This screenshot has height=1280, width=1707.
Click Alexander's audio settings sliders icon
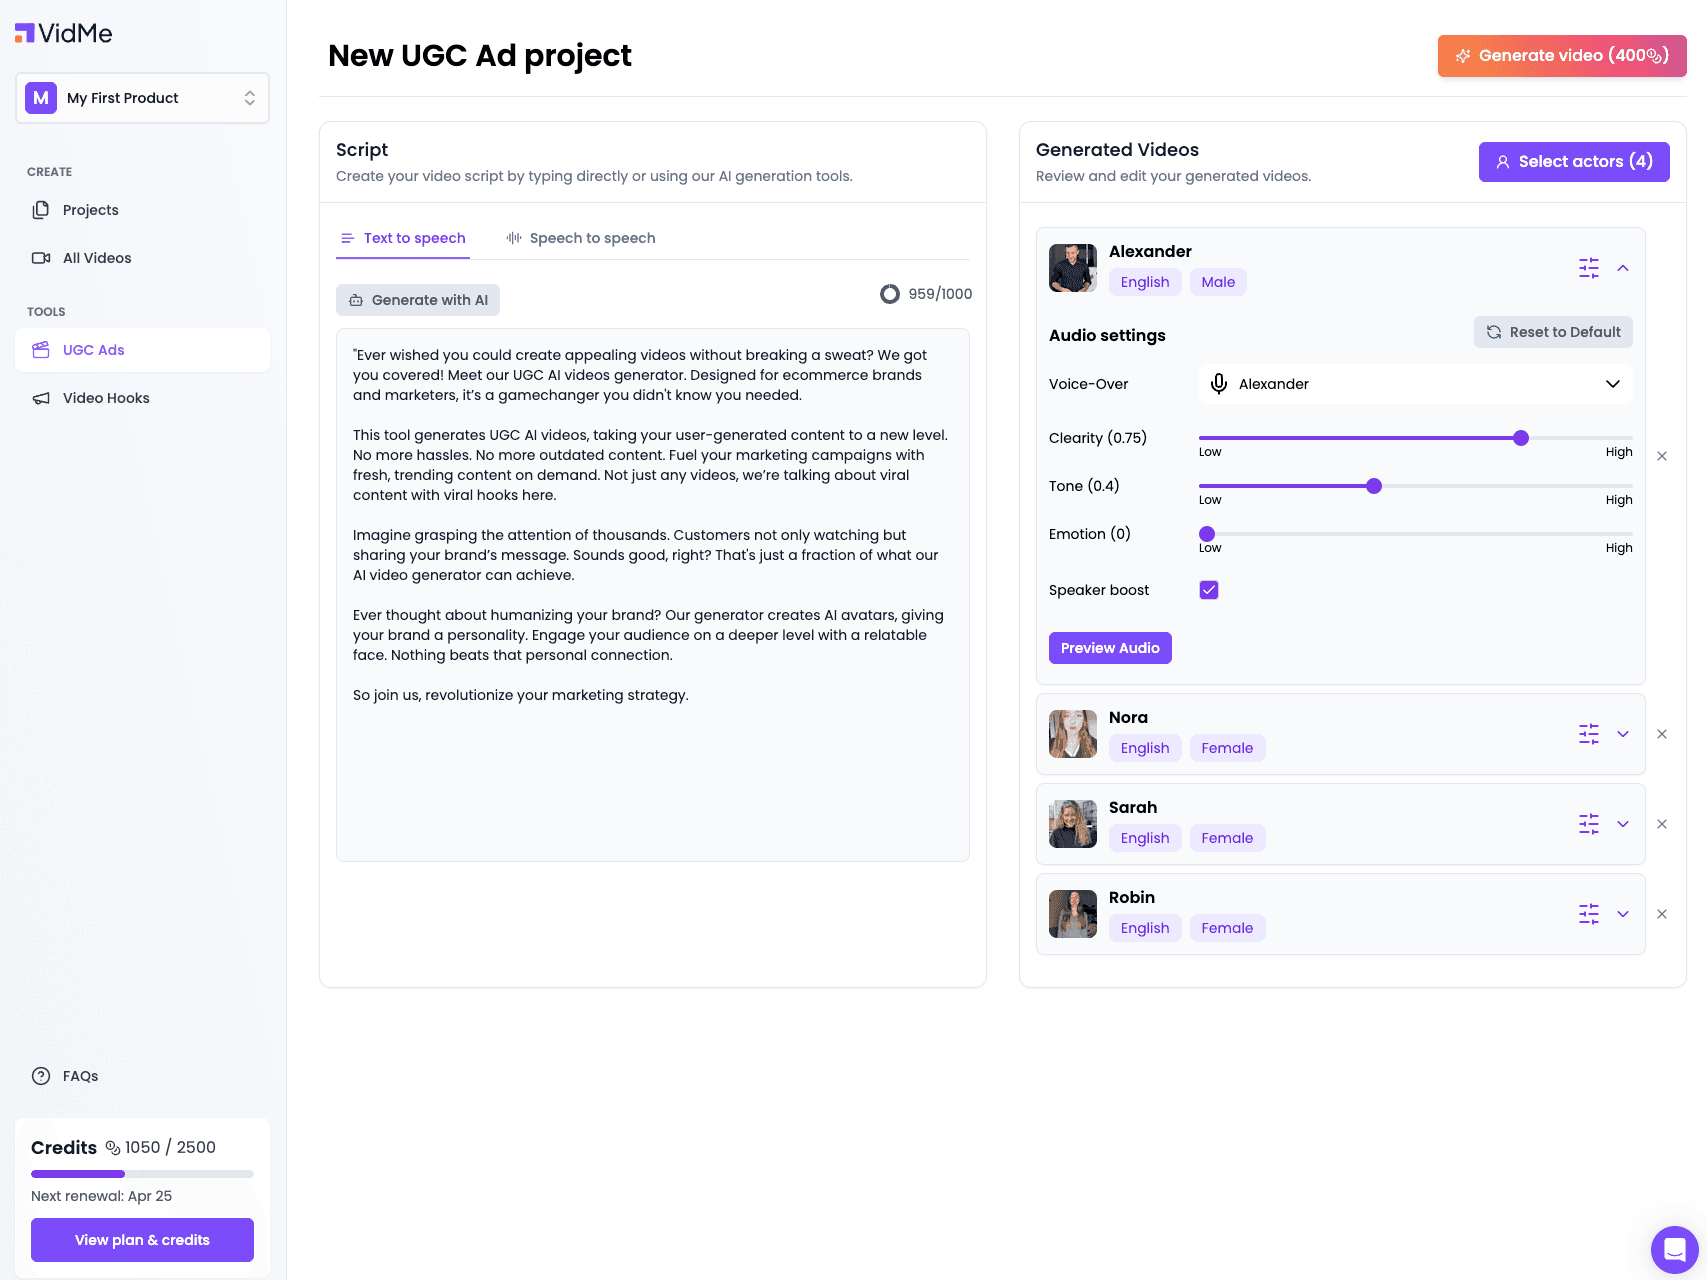(x=1589, y=268)
